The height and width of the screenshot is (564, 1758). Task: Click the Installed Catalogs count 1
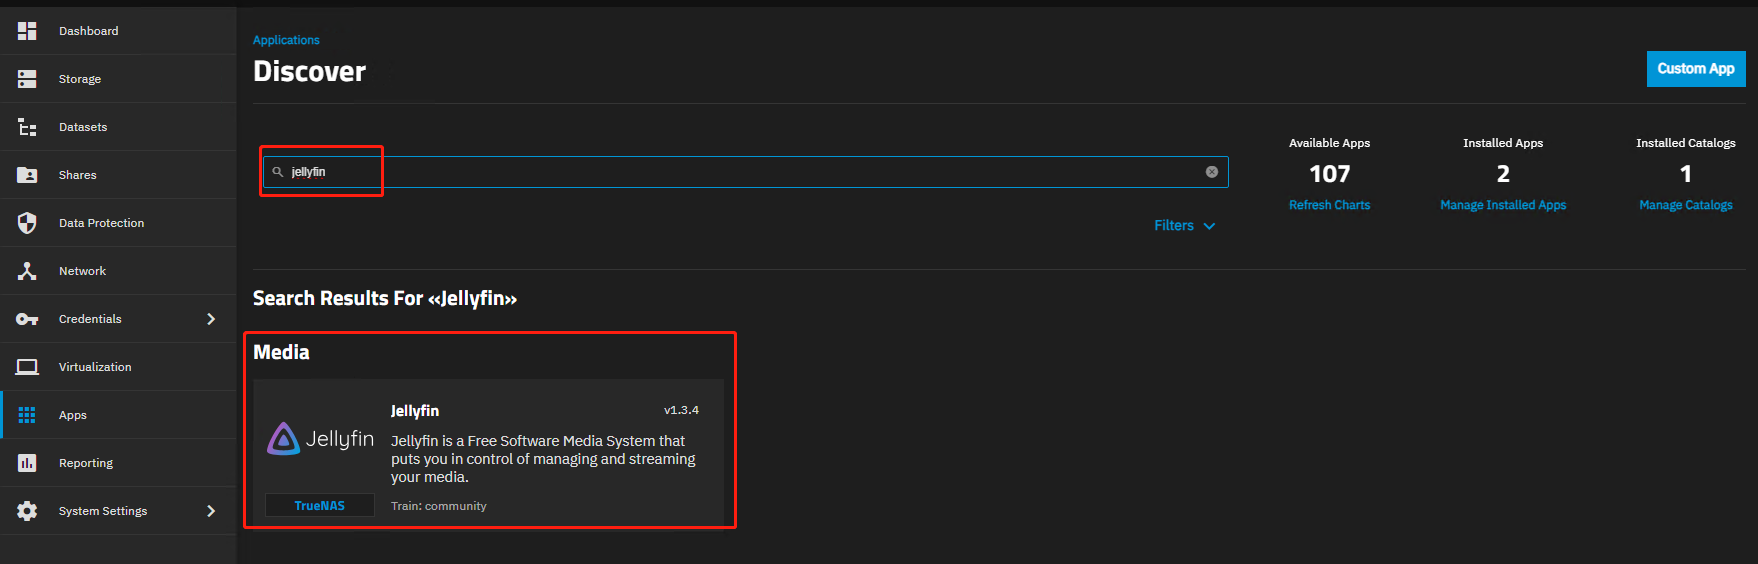[1686, 174]
